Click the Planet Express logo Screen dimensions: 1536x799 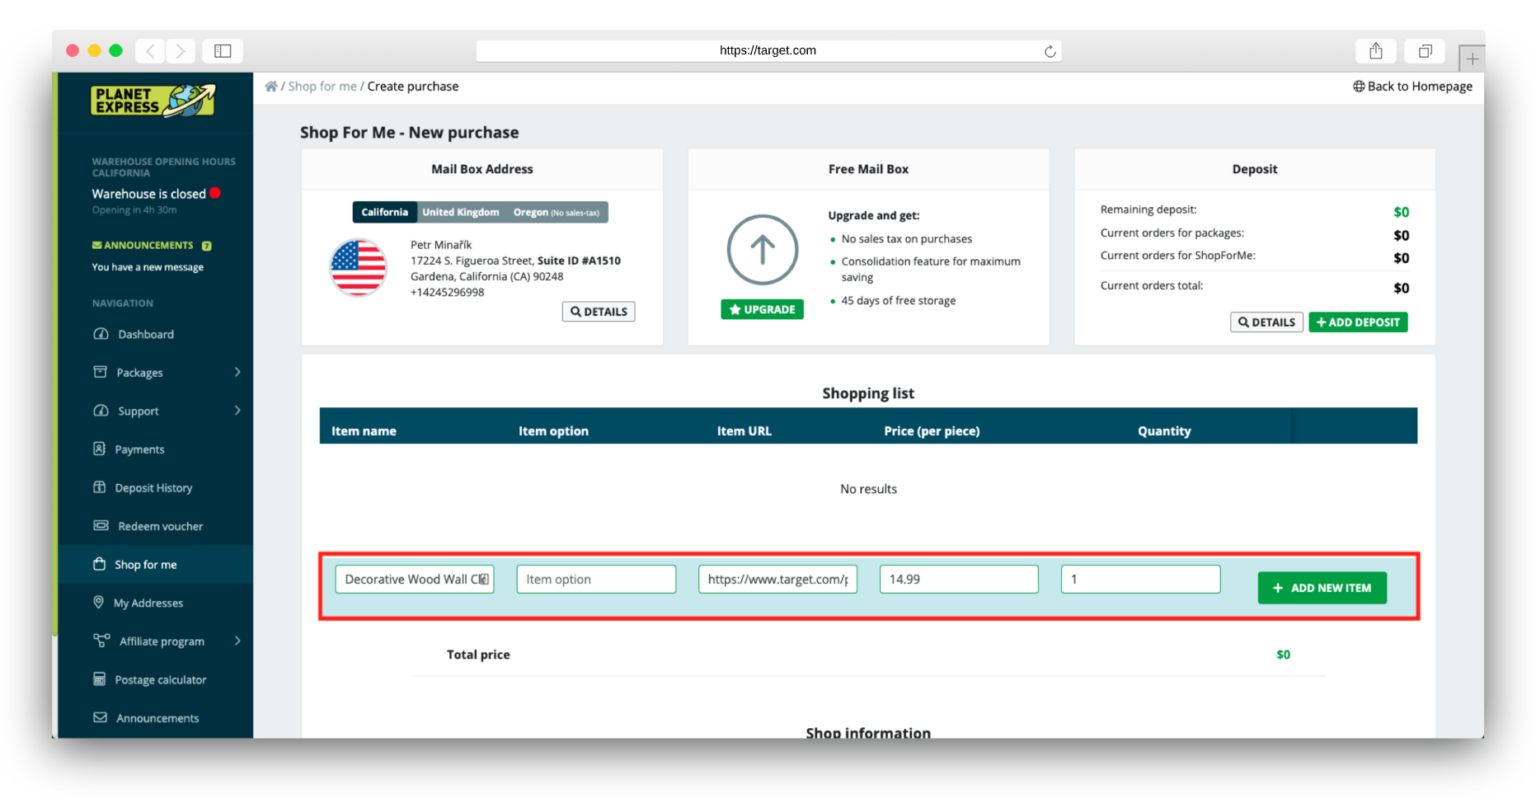[153, 100]
